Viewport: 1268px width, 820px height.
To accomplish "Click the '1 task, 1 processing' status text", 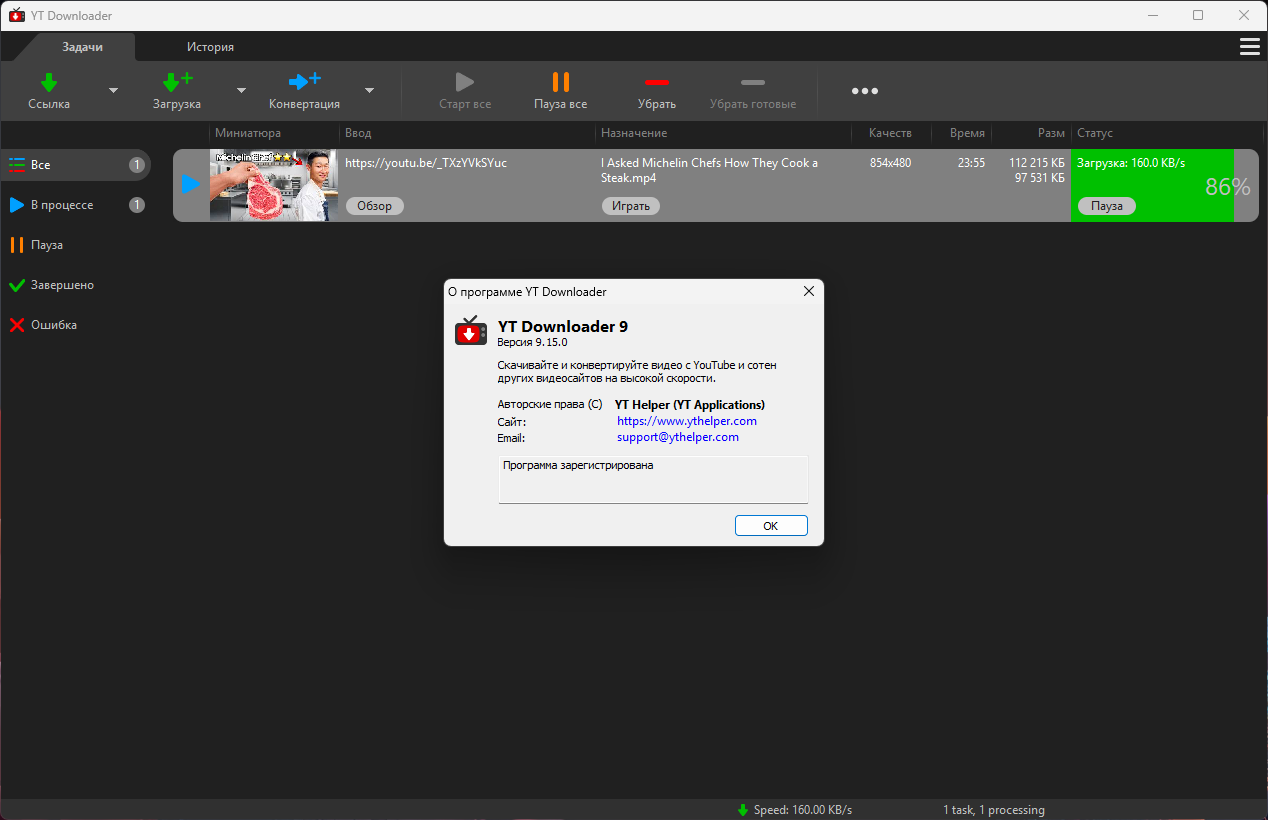I will pos(994,810).
